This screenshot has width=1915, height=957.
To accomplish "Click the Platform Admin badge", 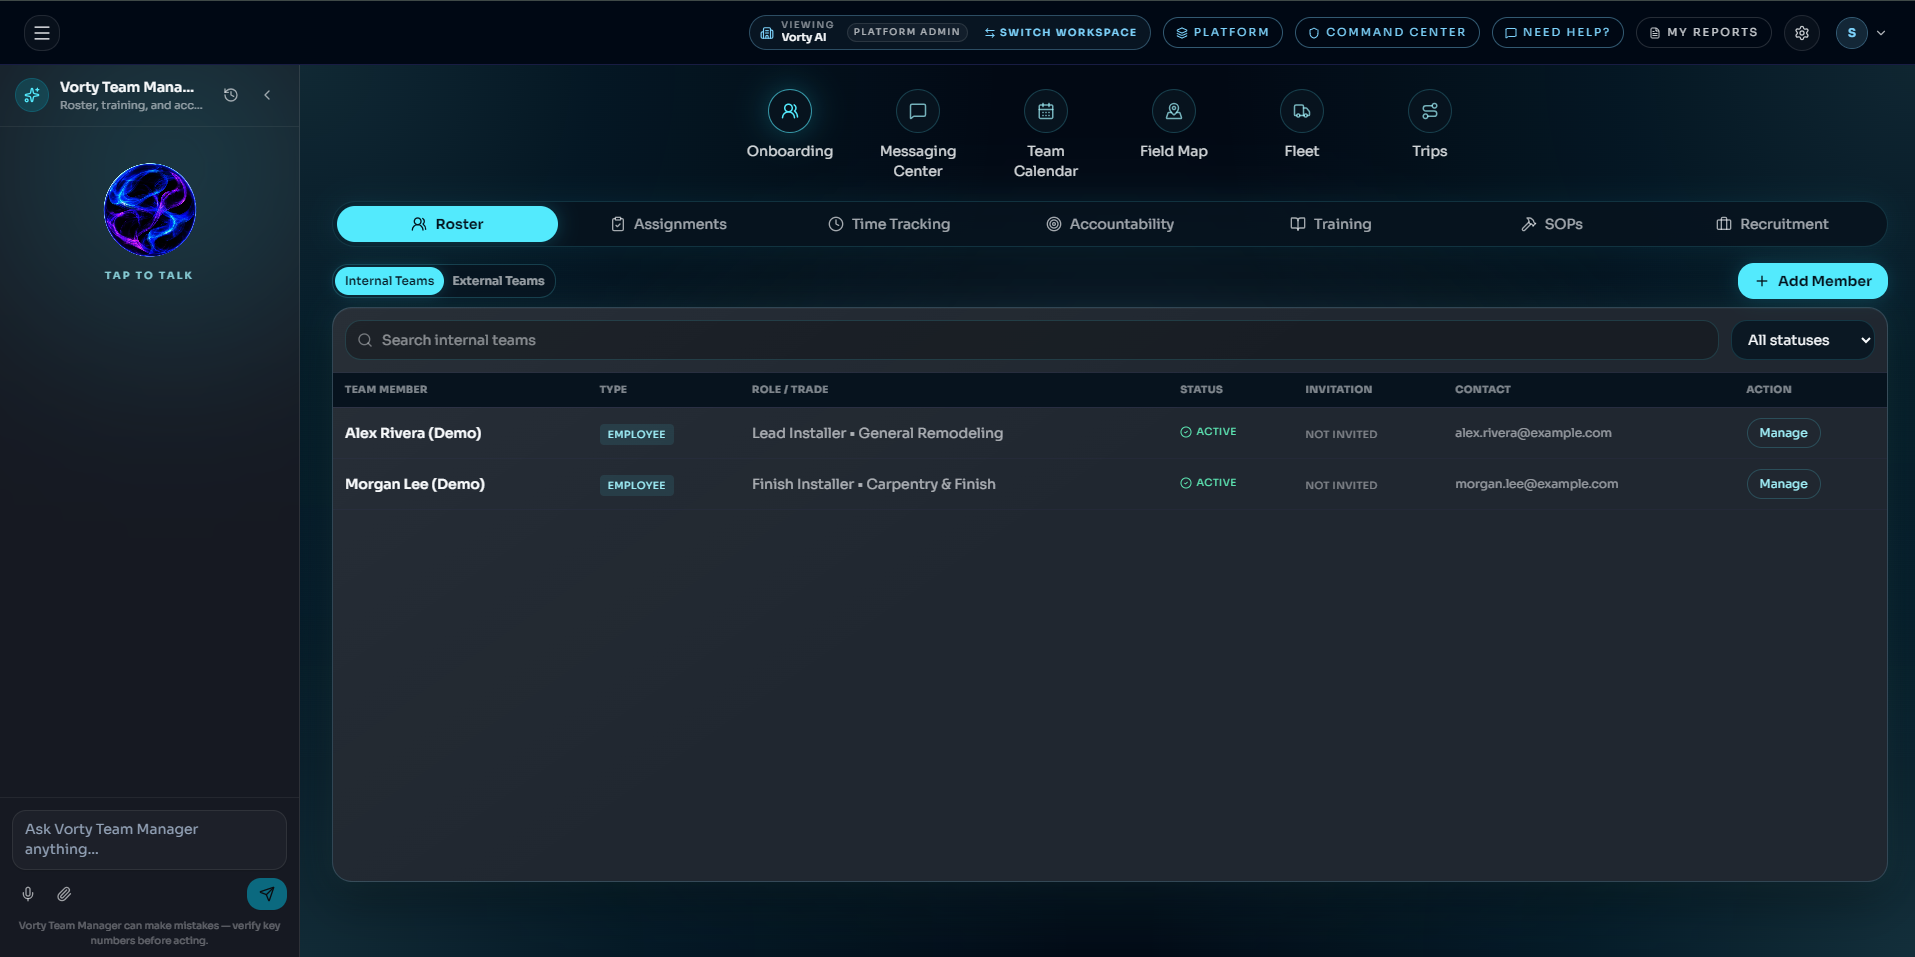I will (907, 32).
